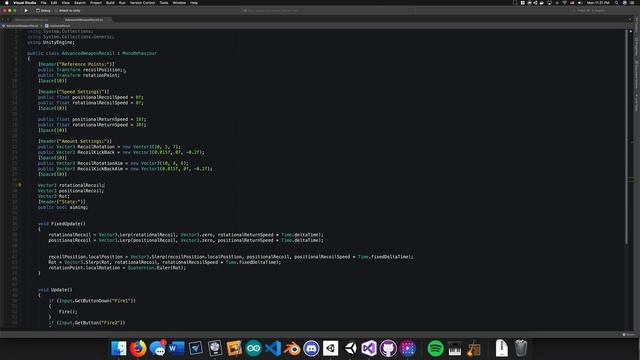Open Visual Studio from the dock

pyautogui.click(x=369, y=348)
